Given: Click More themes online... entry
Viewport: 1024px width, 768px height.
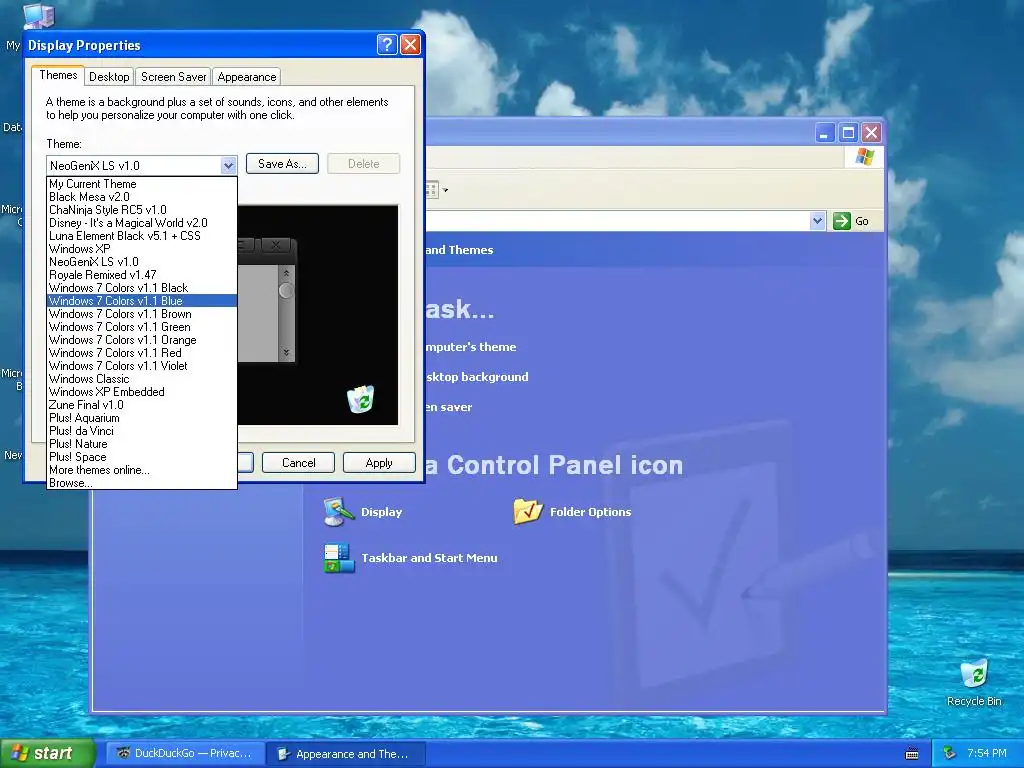Looking at the screenshot, I should [x=142, y=470].
